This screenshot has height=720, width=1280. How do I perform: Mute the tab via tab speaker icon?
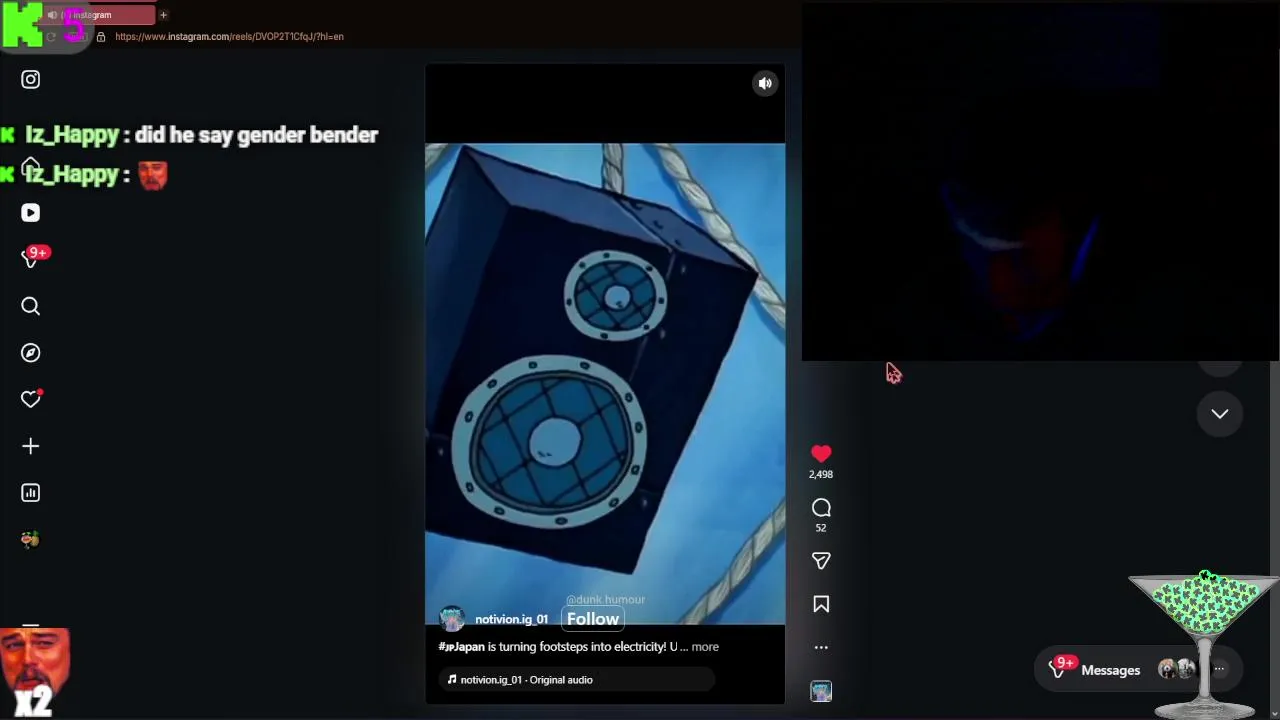pyautogui.click(x=52, y=15)
